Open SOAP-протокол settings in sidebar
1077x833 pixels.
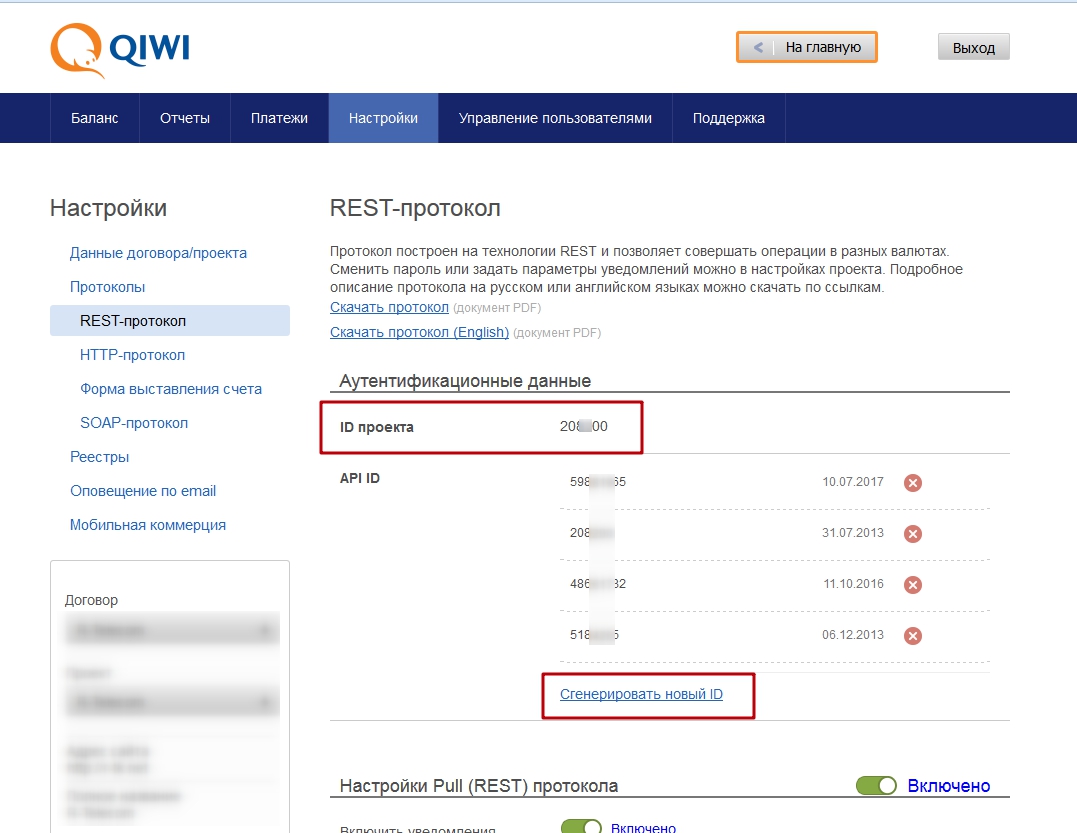[x=134, y=423]
